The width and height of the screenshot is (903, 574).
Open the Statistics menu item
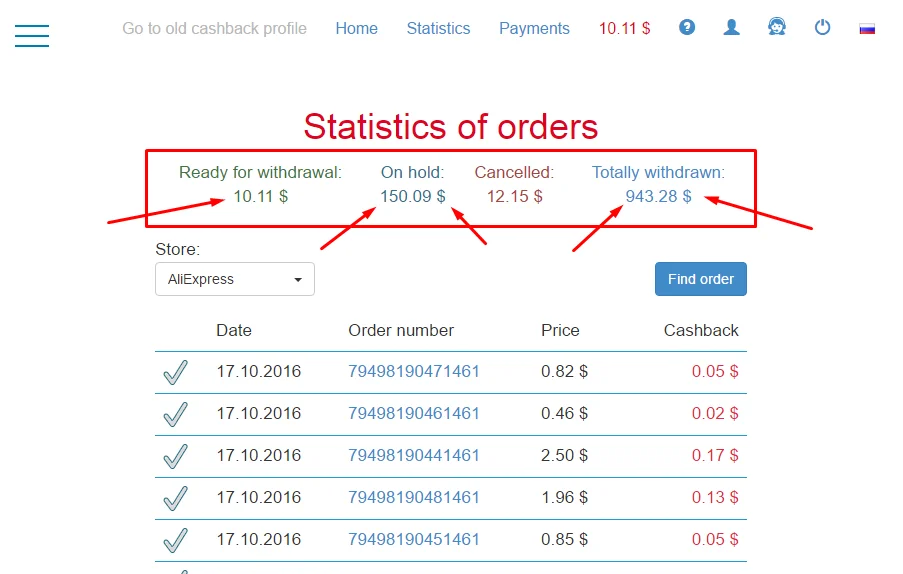[438, 28]
